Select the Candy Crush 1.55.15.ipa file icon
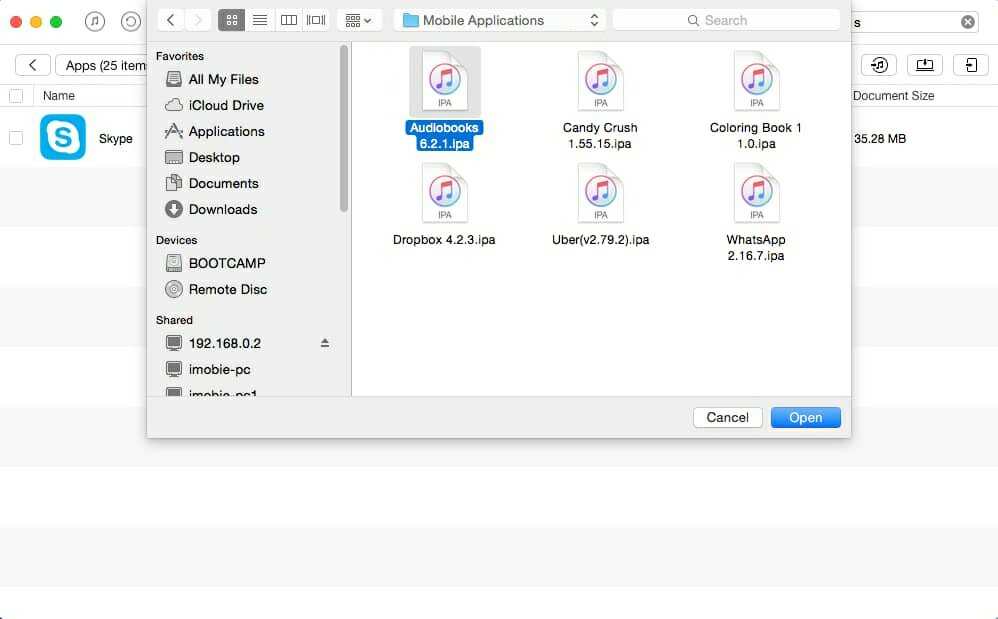This screenshot has width=998, height=619. click(x=600, y=81)
